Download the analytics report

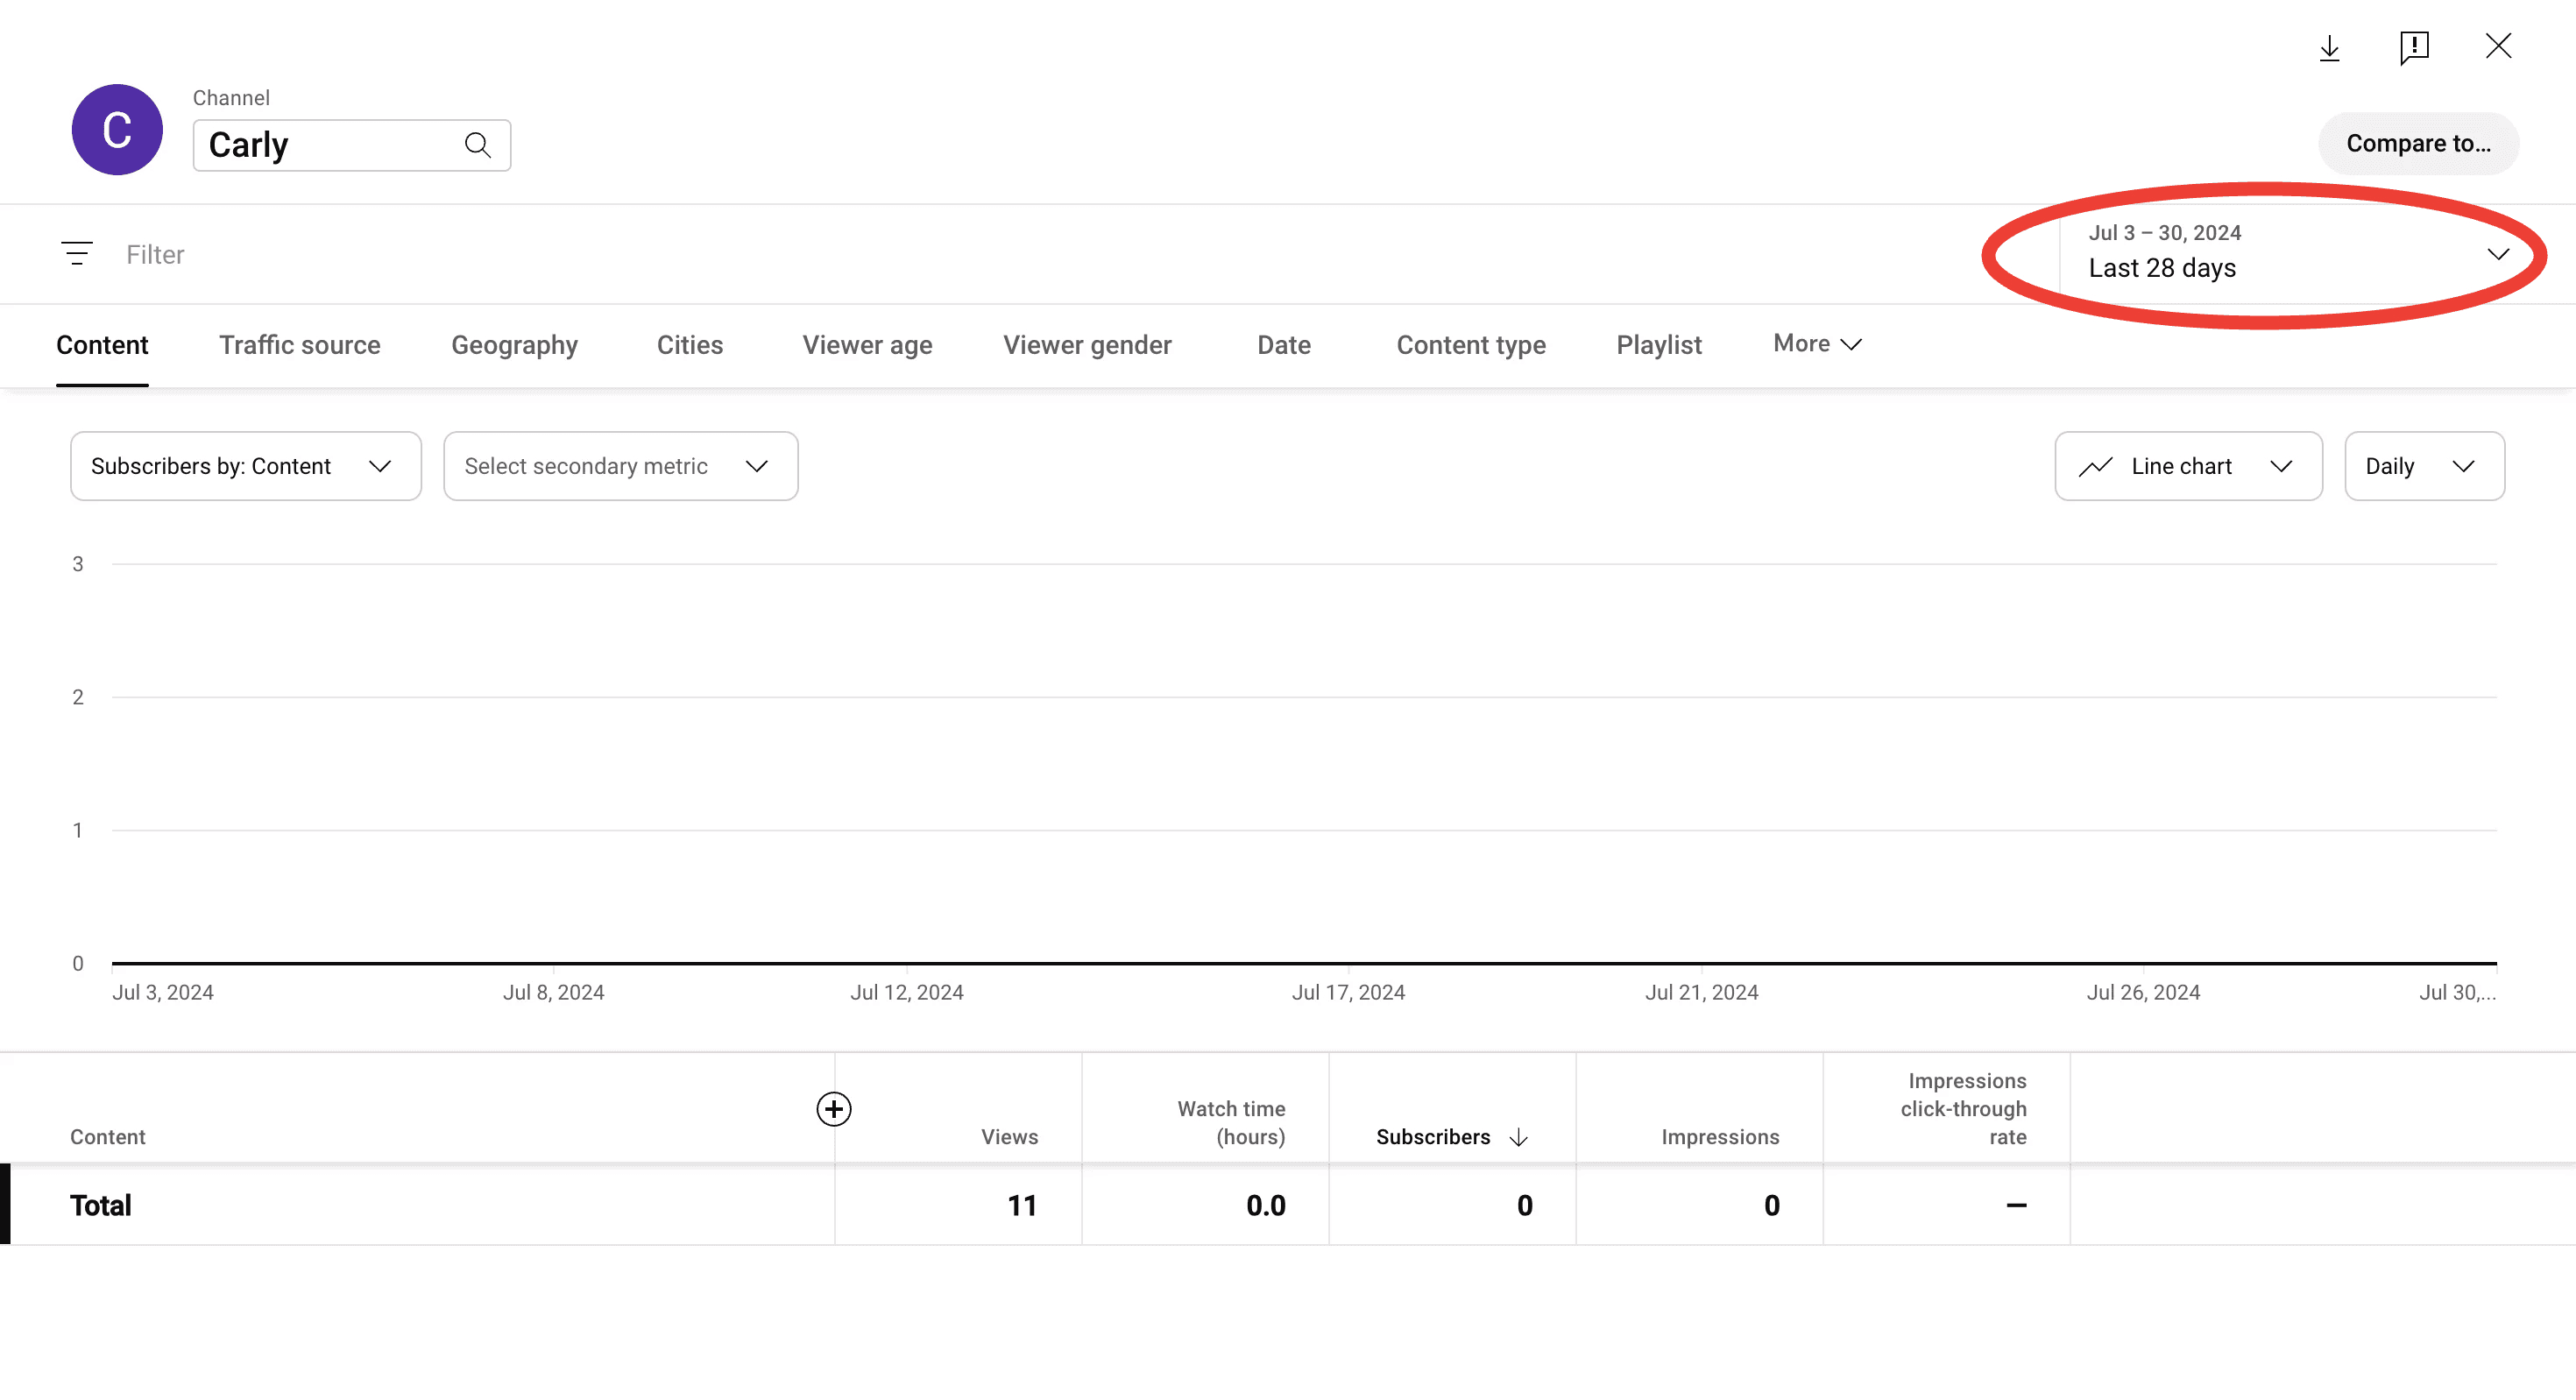2329,47
